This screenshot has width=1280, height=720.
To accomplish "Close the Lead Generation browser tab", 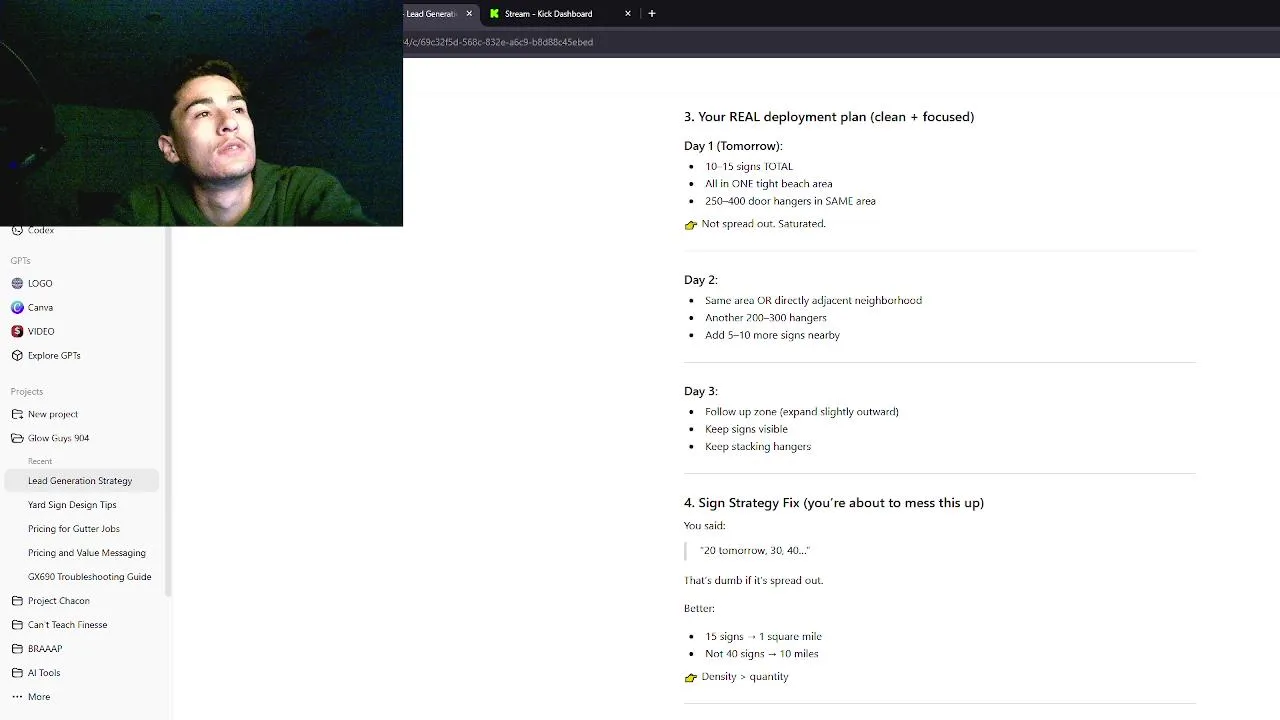I will [469, 14].
